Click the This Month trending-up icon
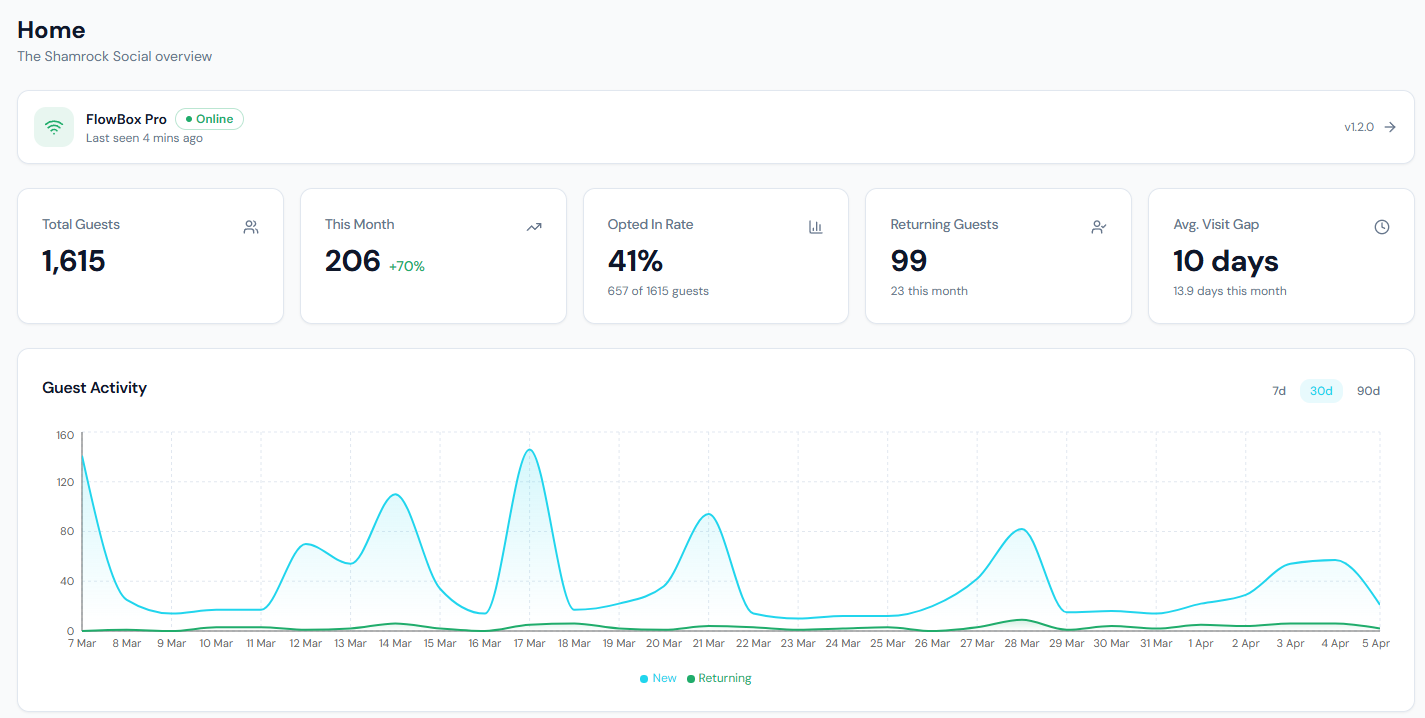Viewport: 1425px width, 718px height. click(534, 227)
